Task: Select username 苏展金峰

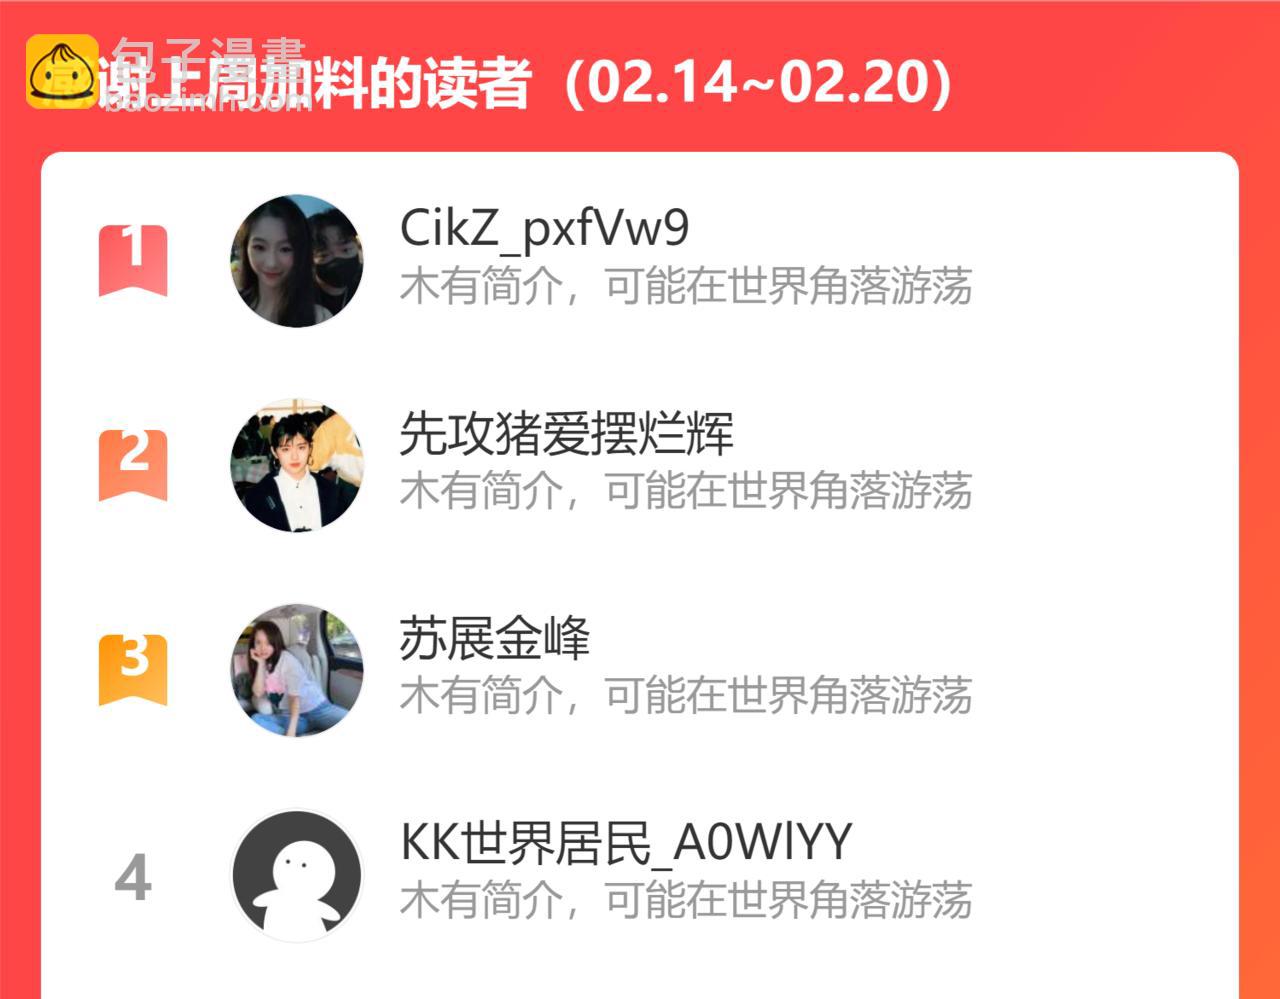Action: point(495,638)
